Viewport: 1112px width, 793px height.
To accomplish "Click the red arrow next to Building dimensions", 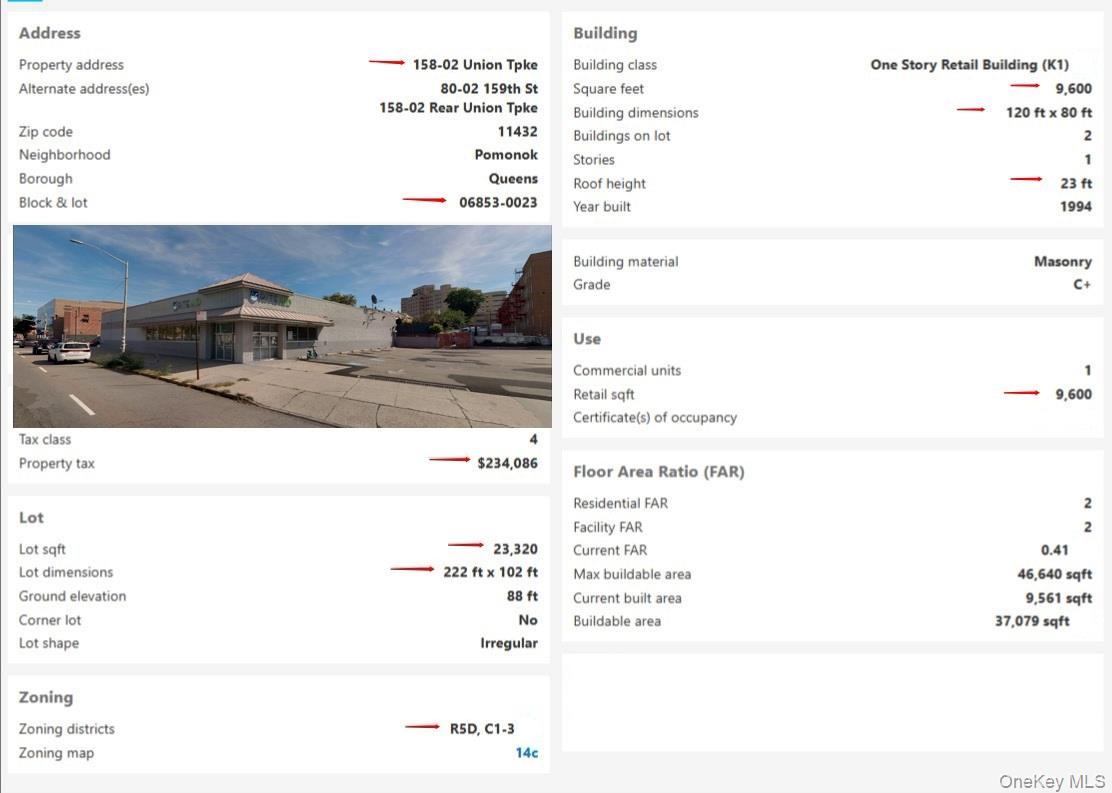I will pyautogui.click(x=971, y=110).
